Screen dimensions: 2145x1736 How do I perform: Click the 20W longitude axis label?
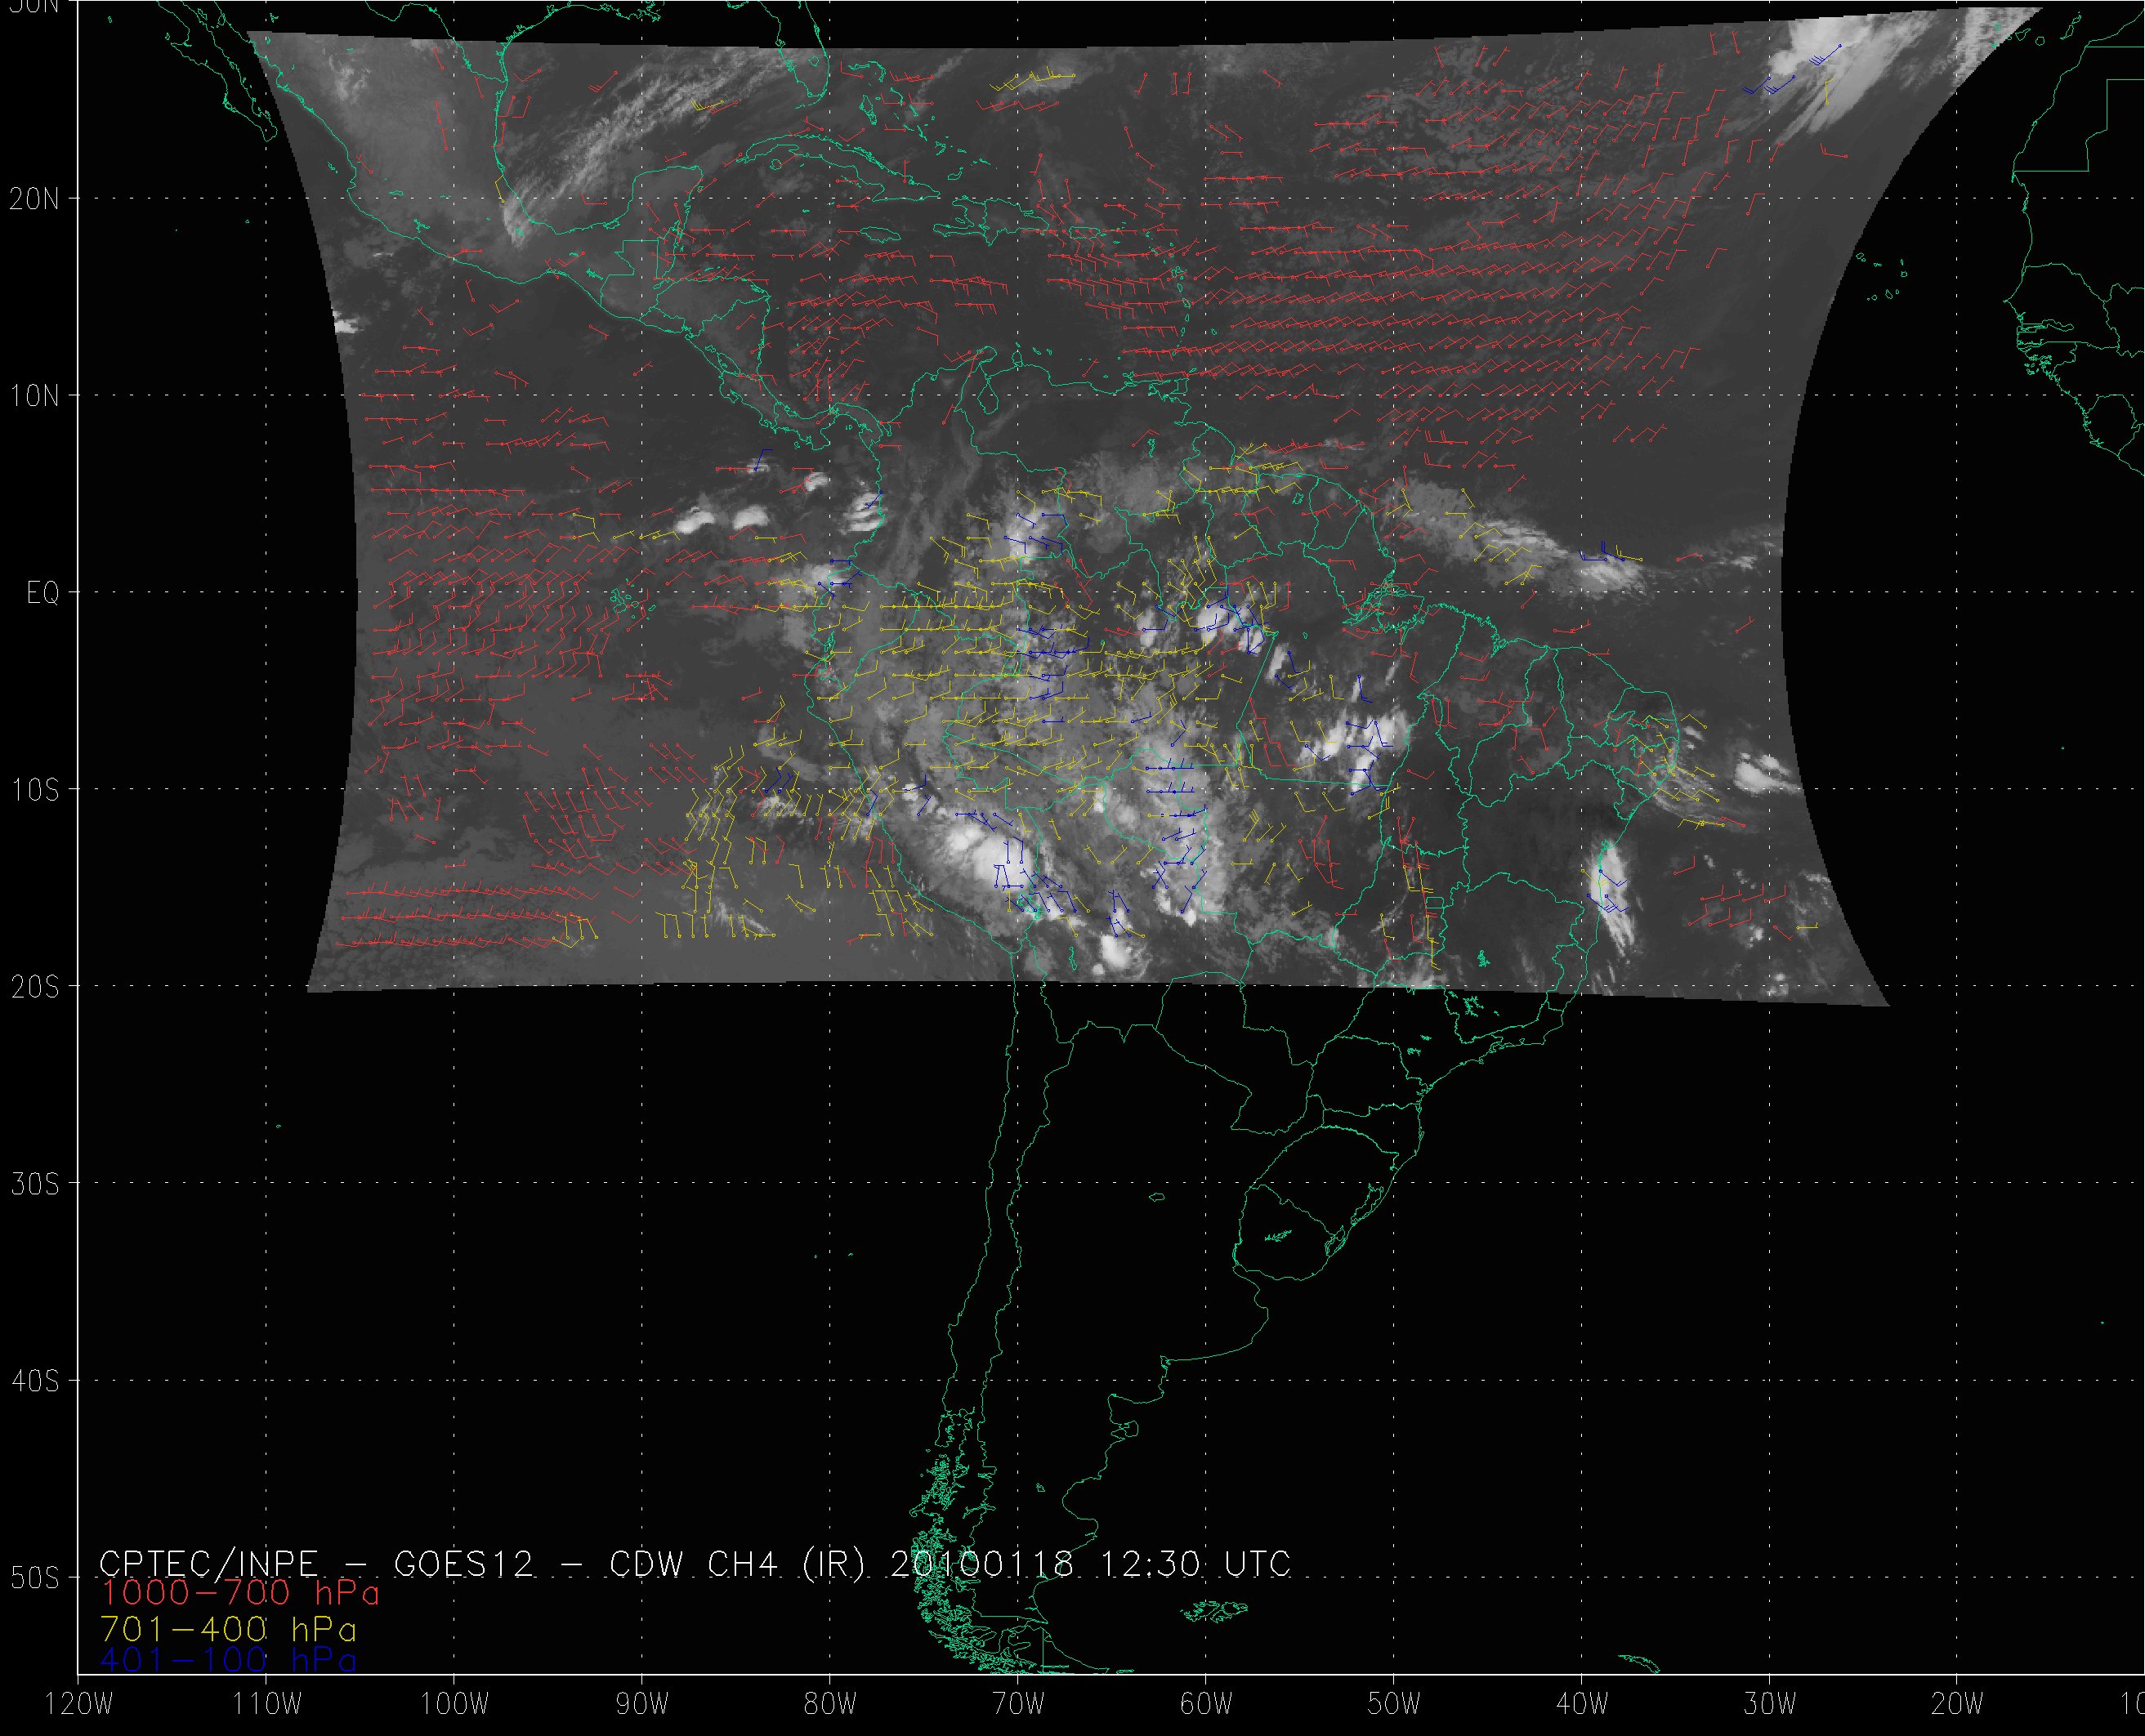pyautogui.click(x=1958, y=1705)
